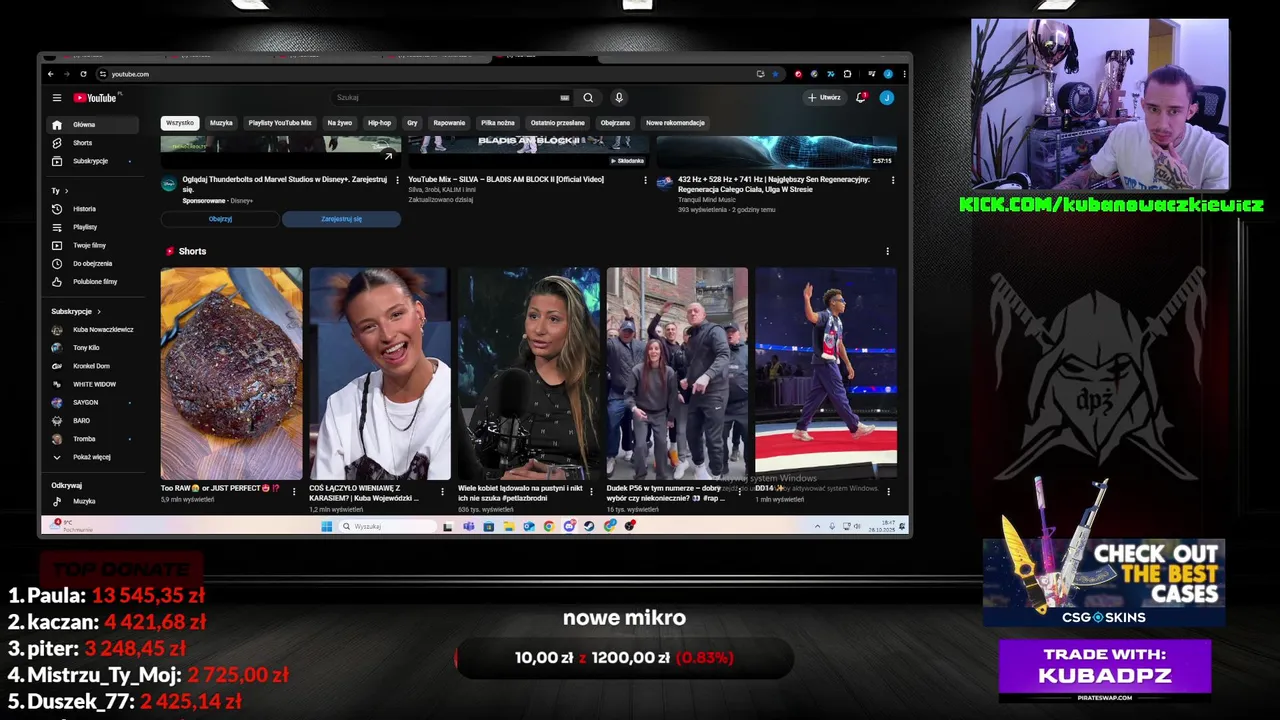This screenshot has height=720, width=1280.
Task: Open options for YouTube Mix SILVA video
Action: pos(645,180)
